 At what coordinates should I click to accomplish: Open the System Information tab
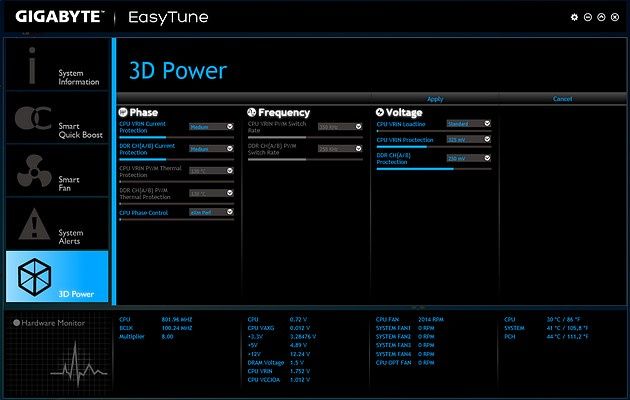coord(57,64)
